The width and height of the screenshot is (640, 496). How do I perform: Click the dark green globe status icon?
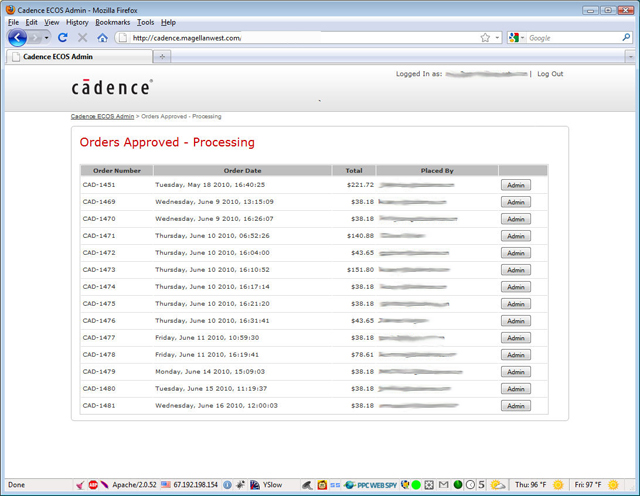coord(458,485)
